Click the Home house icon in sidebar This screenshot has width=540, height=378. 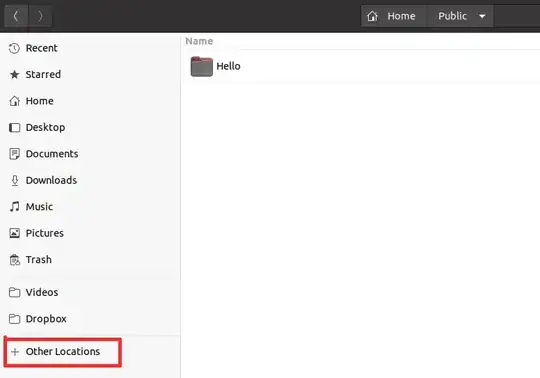[14, 101]
